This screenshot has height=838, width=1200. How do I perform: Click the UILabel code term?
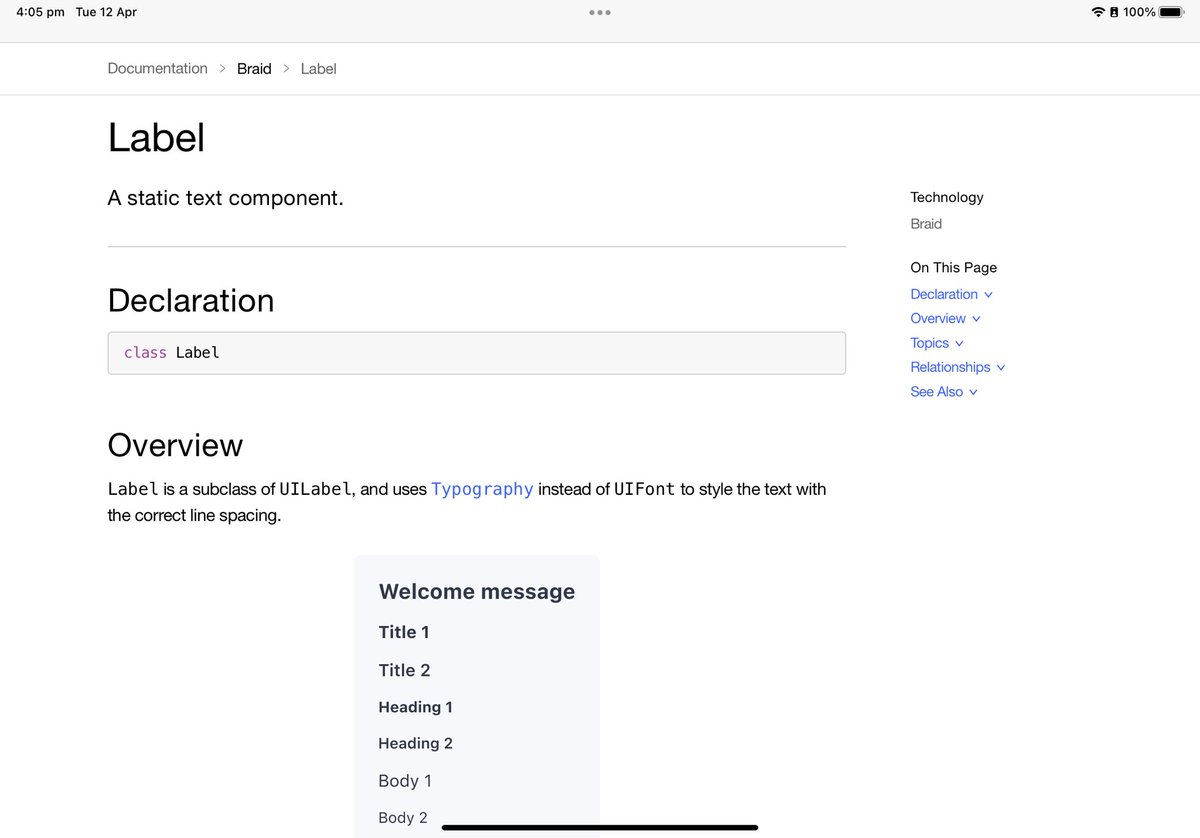tap(315, 489)
